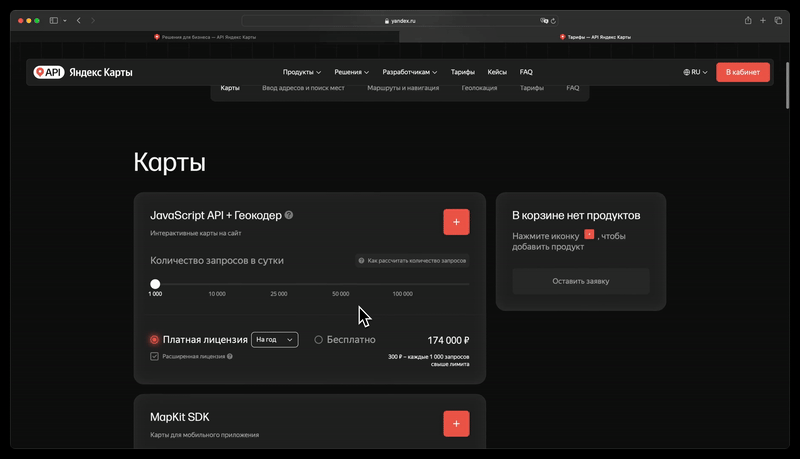Select the Бесплатно radio option
This screenshot has height=459, width=800.
click(x=318, y=340)
